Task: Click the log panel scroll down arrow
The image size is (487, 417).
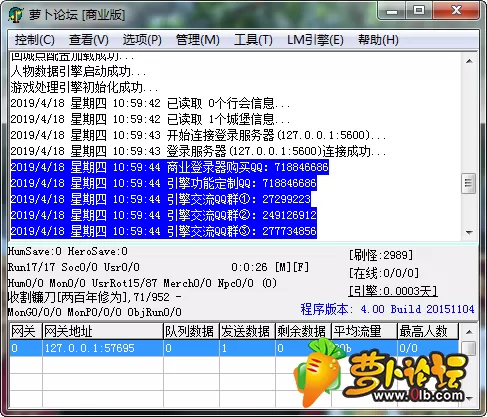Action: pyautogui.click(x=469, y=232)
